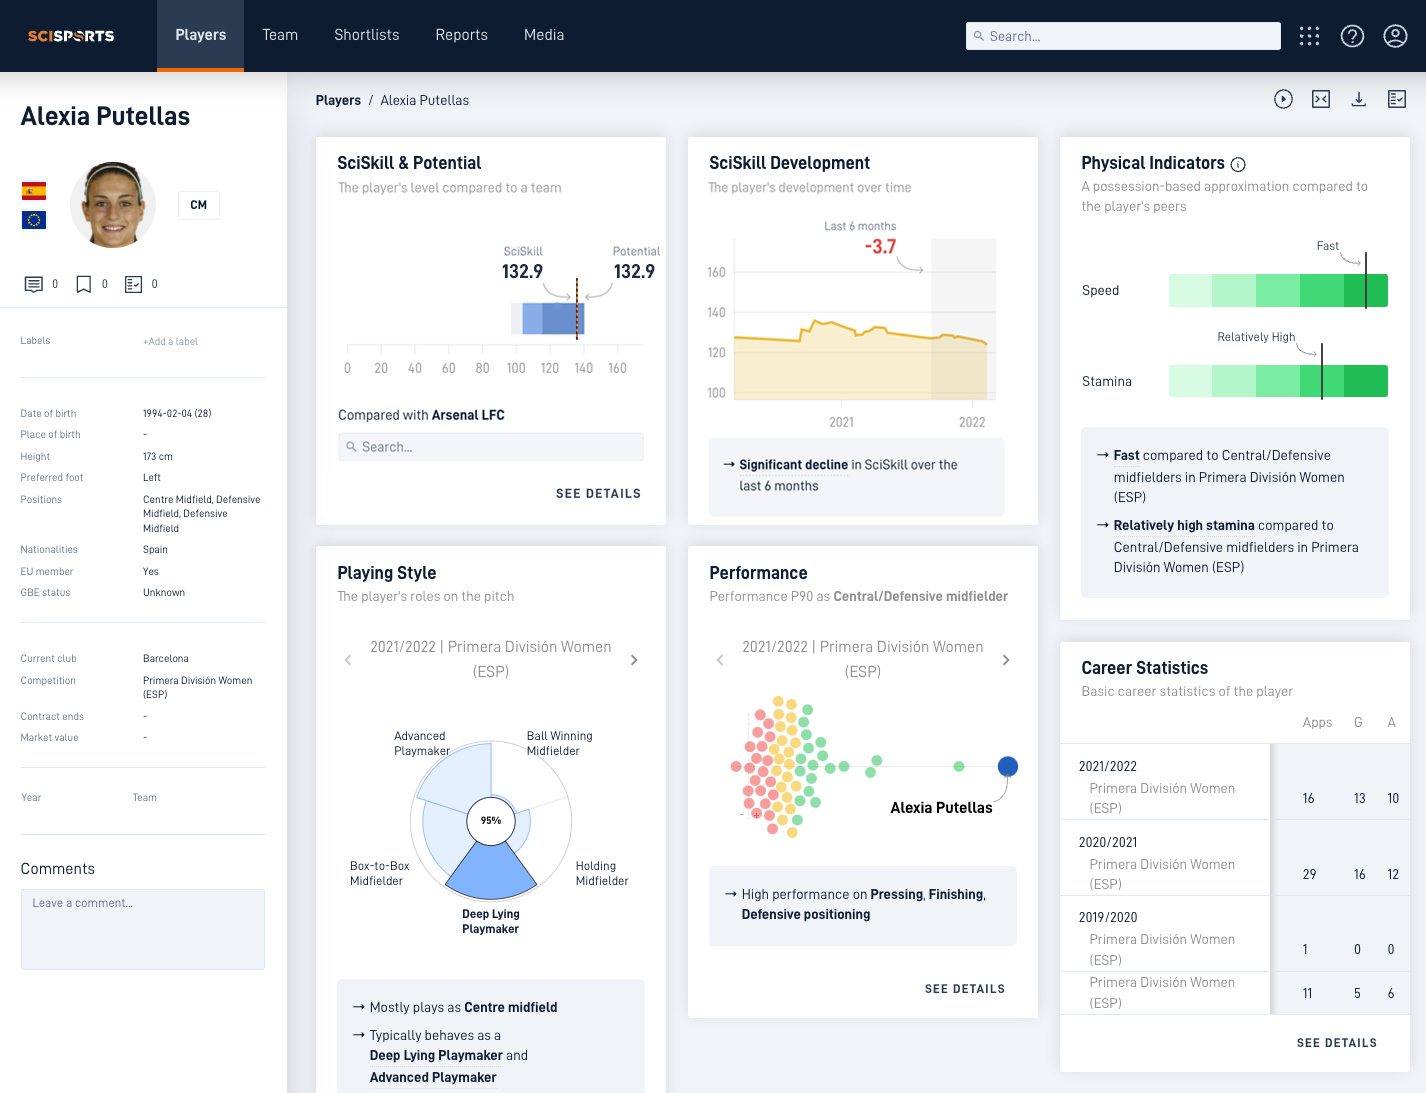Click the add to report checklist icon
This screenshot has width=1426, height=1093.
1397,99
